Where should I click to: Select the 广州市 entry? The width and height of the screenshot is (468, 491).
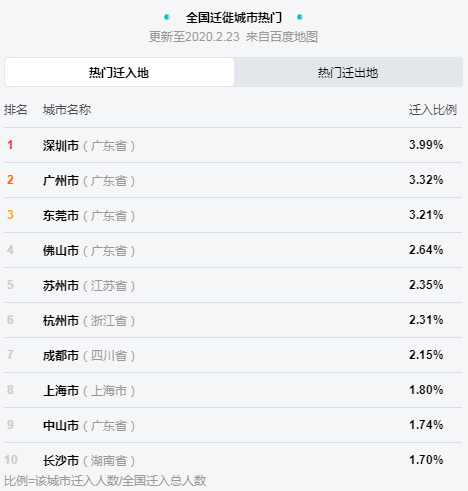pyautogui.click(x=233, y=180)
